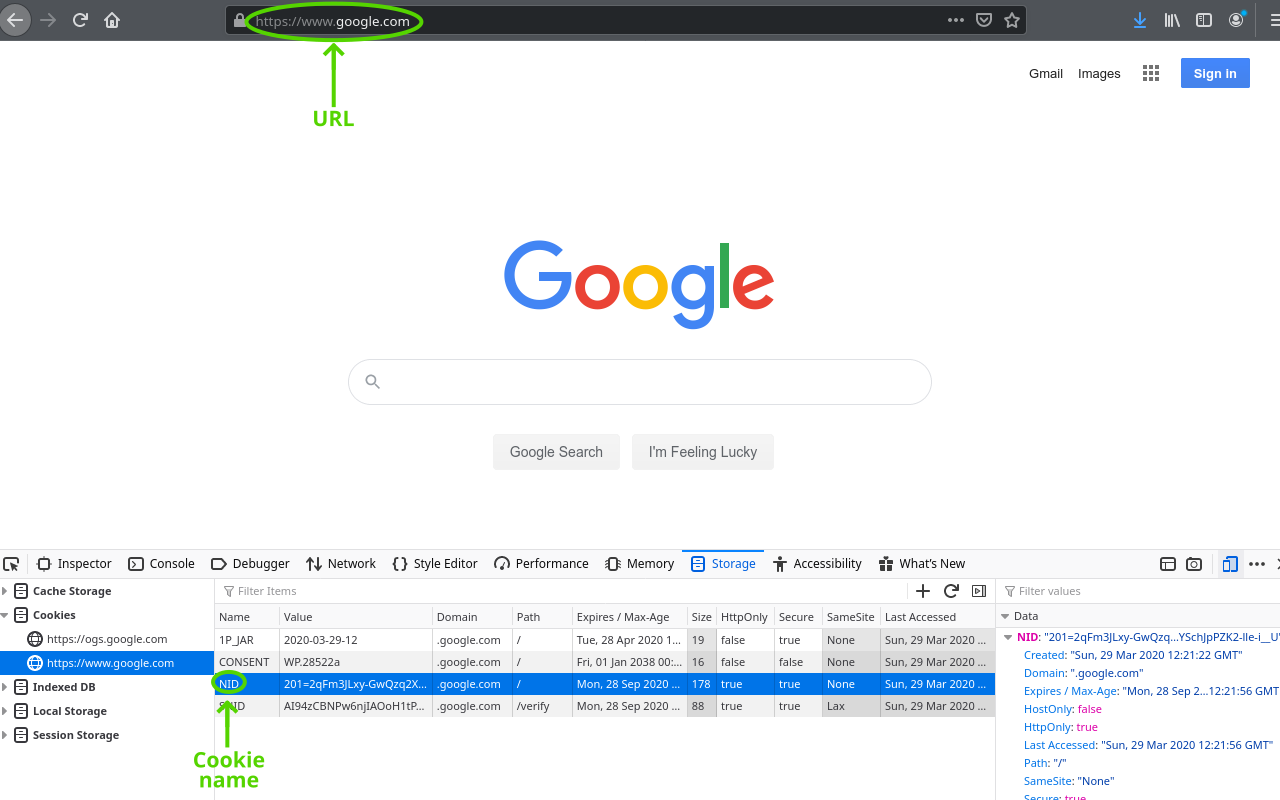Select the Storage tab

click(x=723, y=564)
